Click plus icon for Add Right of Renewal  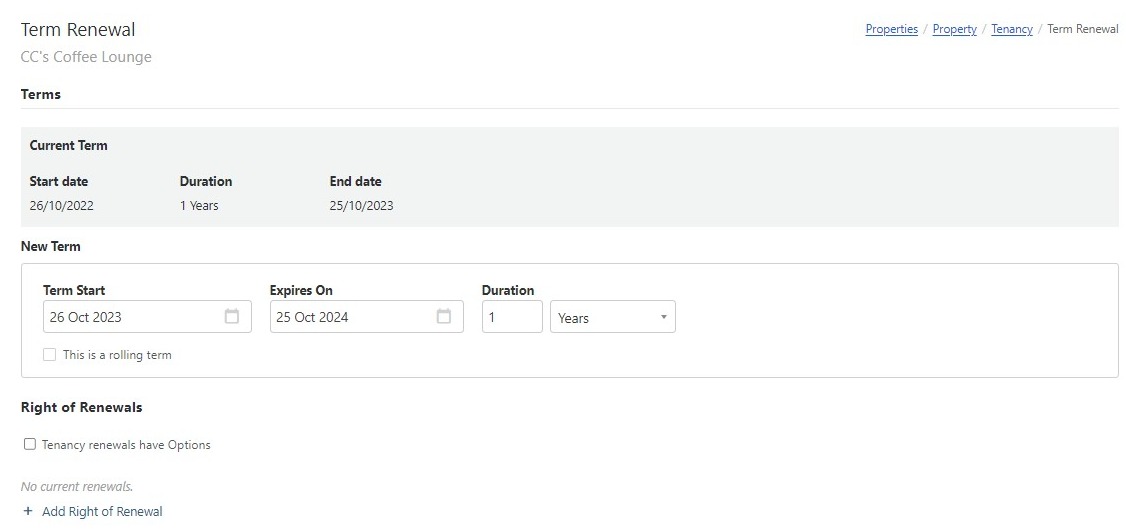coord(28,511)
